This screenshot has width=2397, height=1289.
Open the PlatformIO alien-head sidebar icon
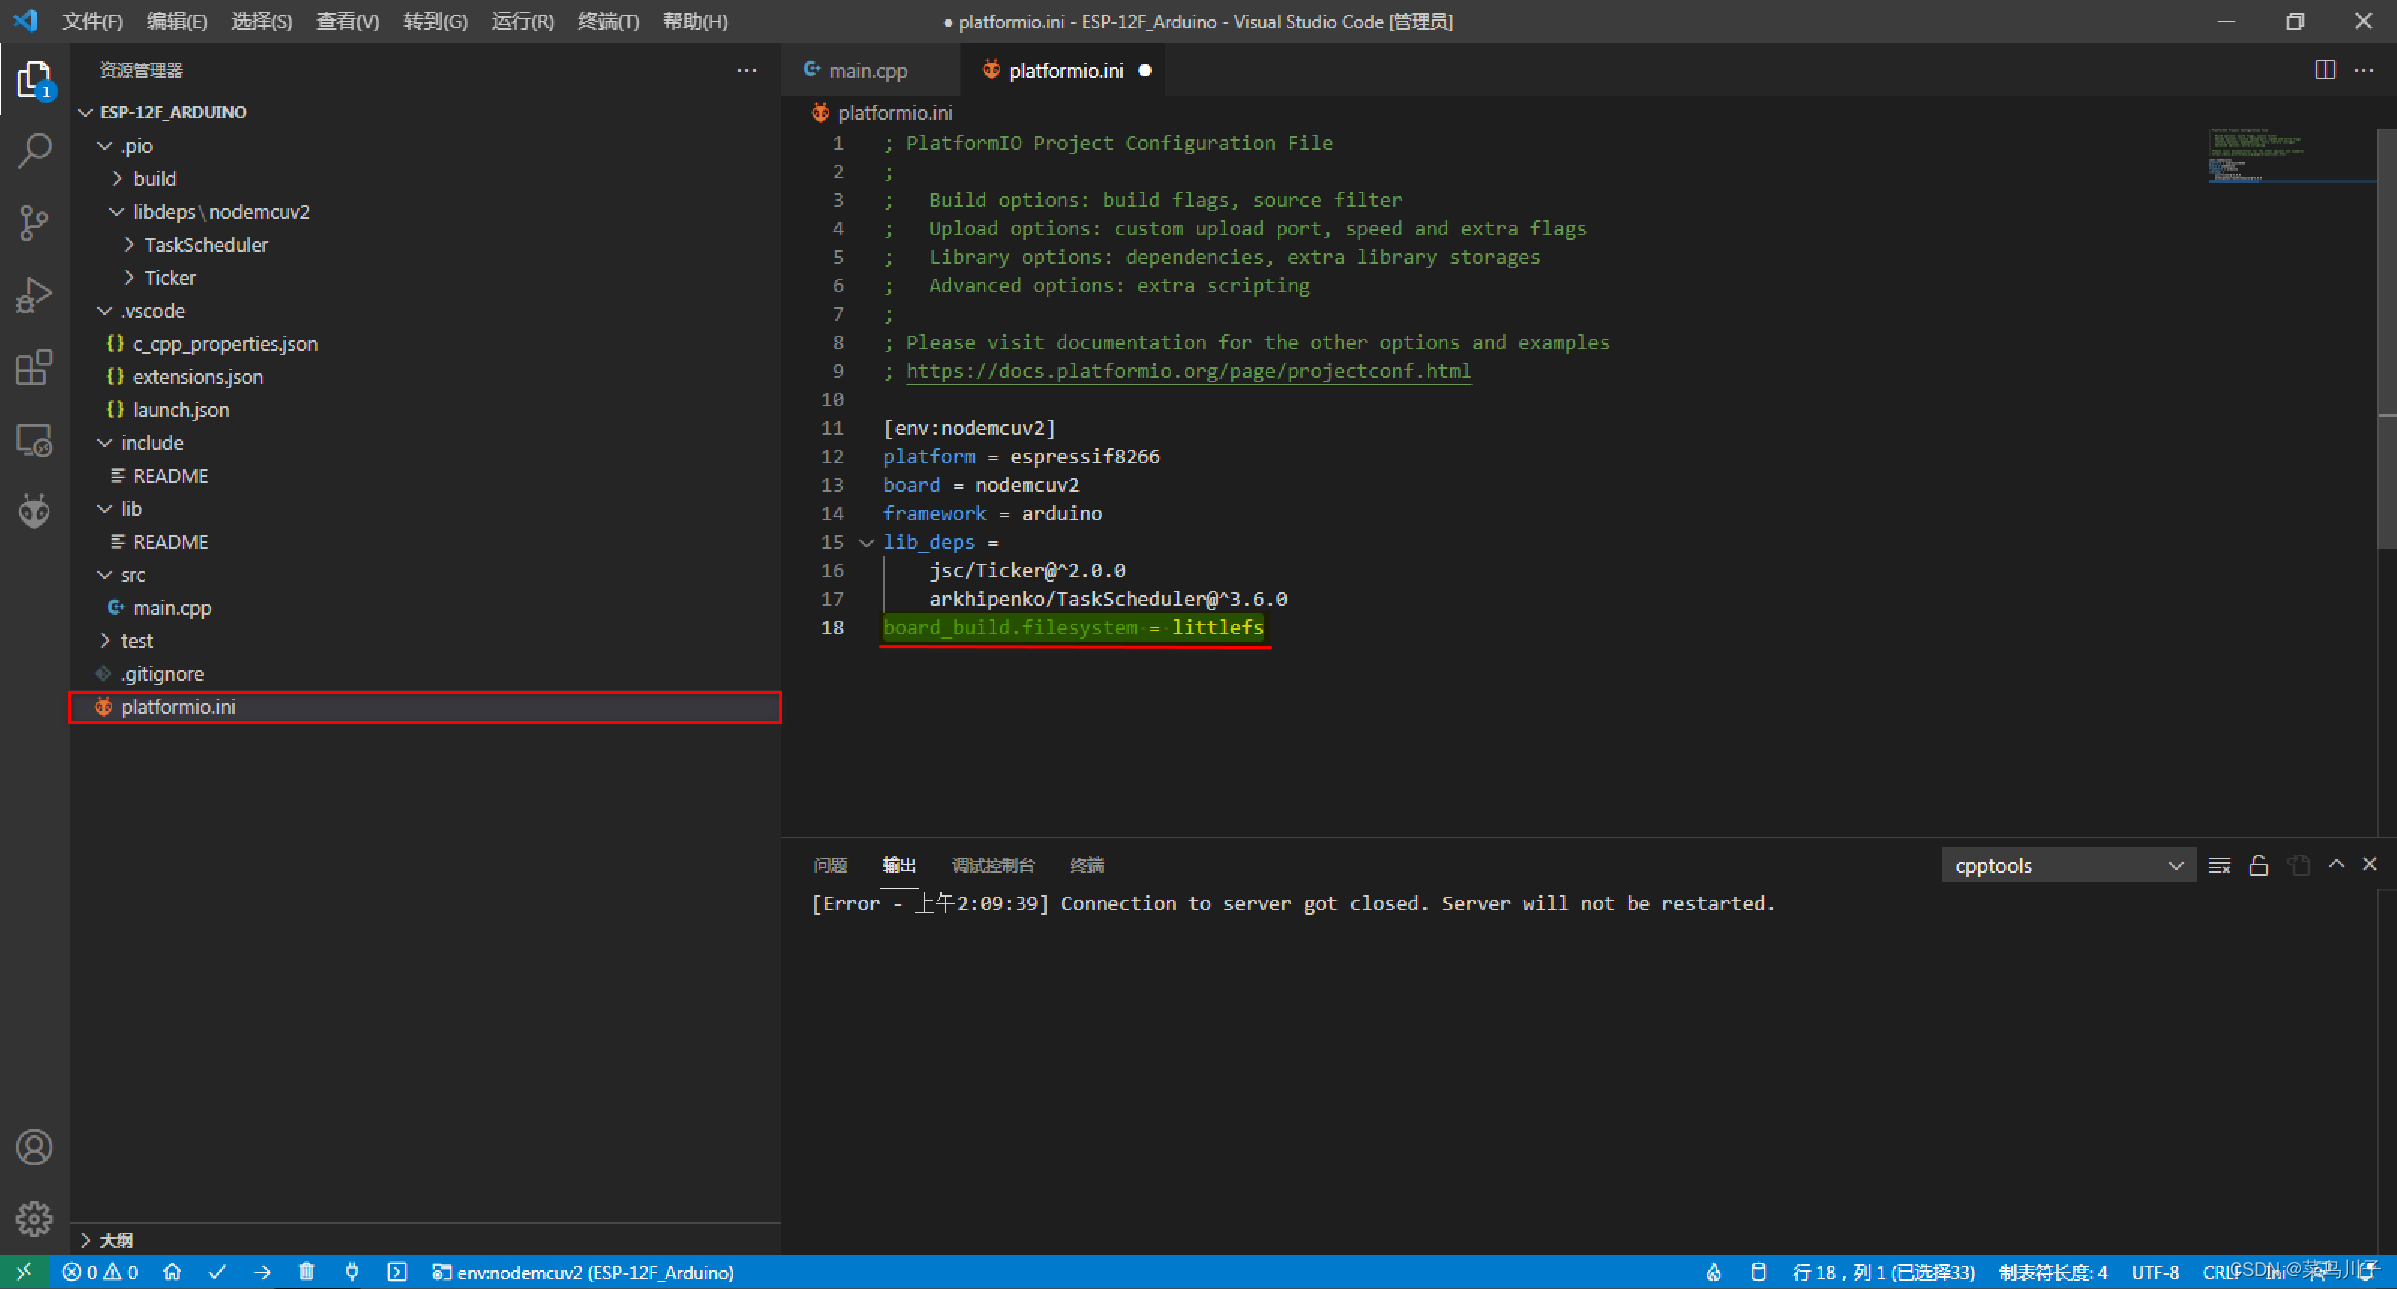point(34,512)
